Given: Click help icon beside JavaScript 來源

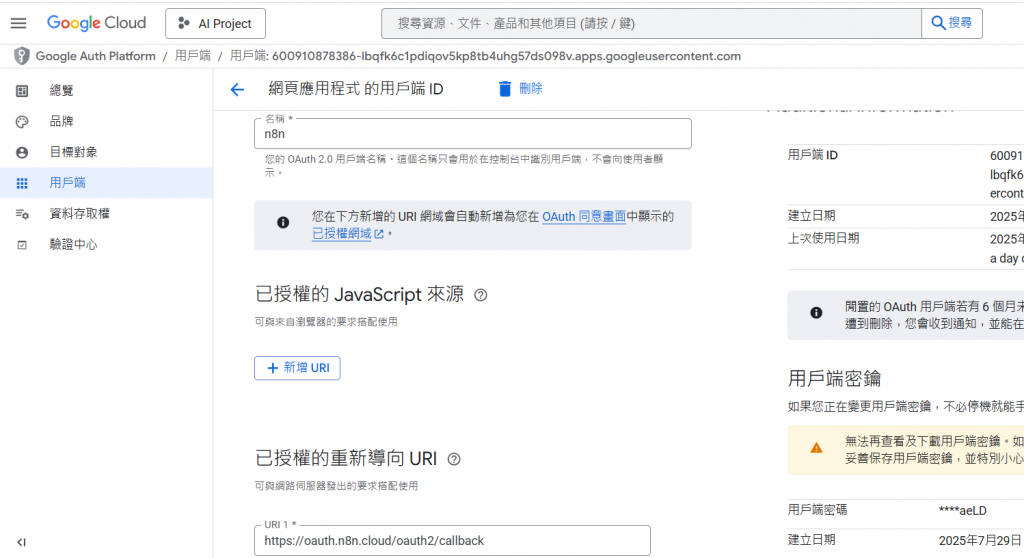Looking at the screenshot, I should point(481,295).
